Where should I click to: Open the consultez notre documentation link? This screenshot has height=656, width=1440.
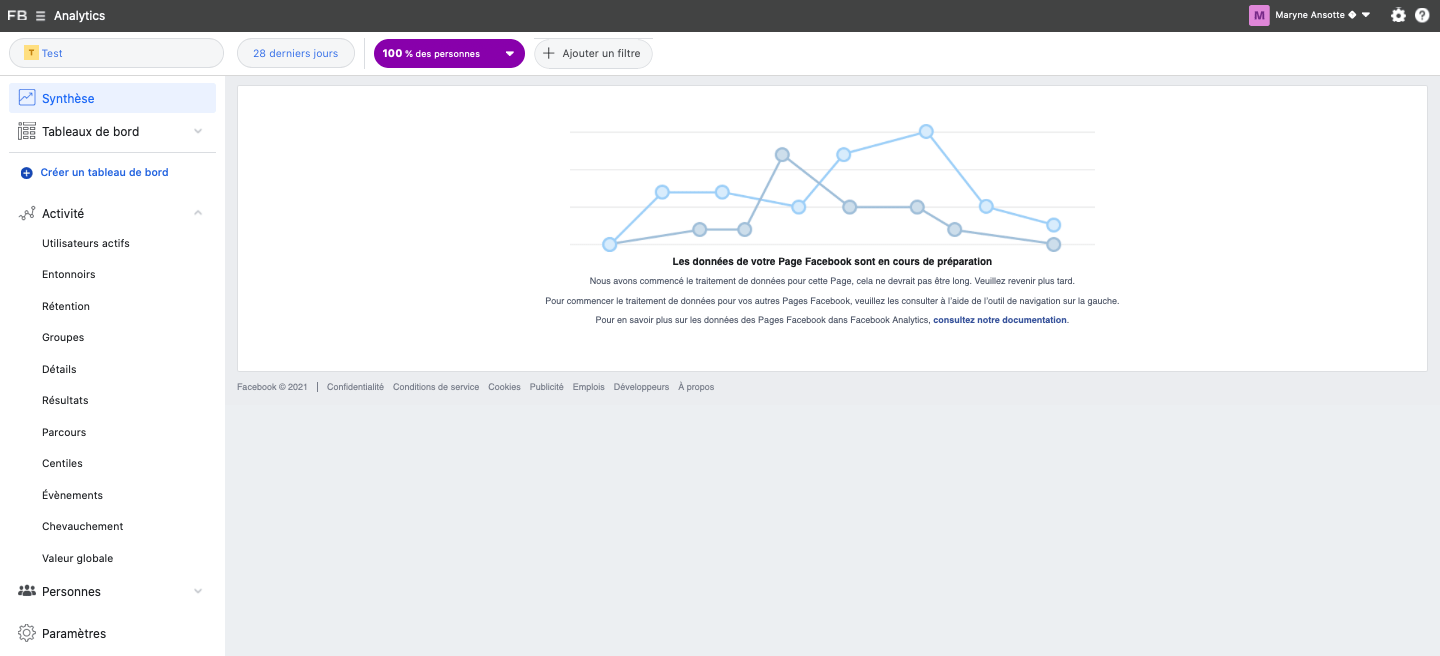point(999,319)
